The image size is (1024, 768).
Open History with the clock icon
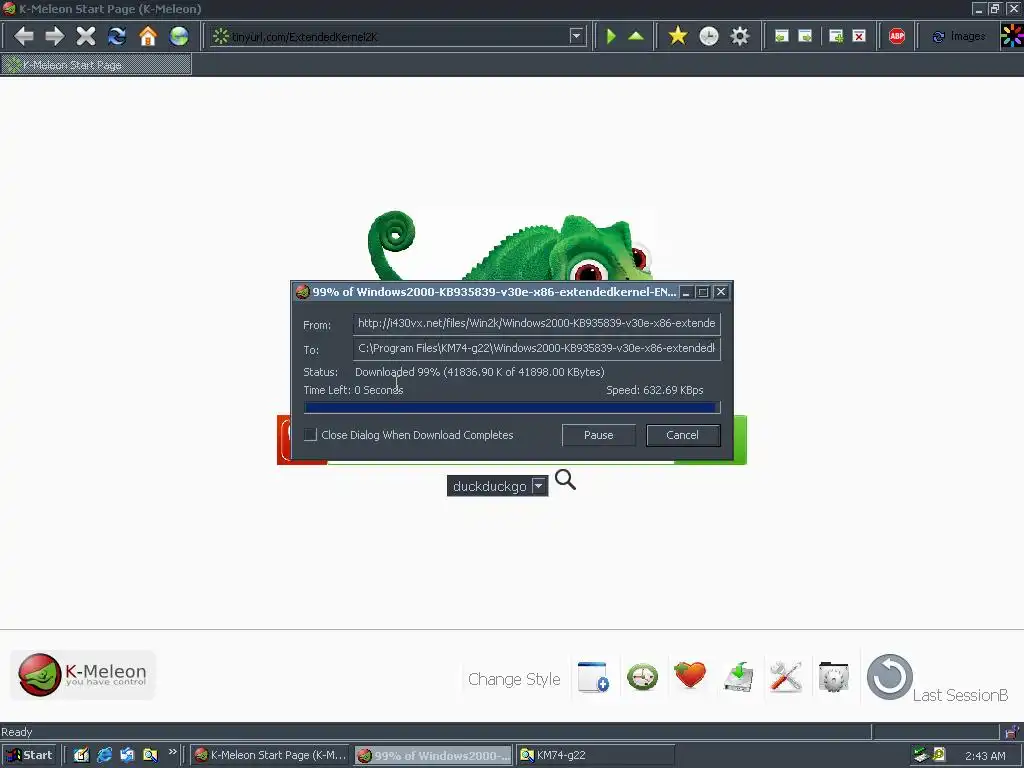point(709,36)
